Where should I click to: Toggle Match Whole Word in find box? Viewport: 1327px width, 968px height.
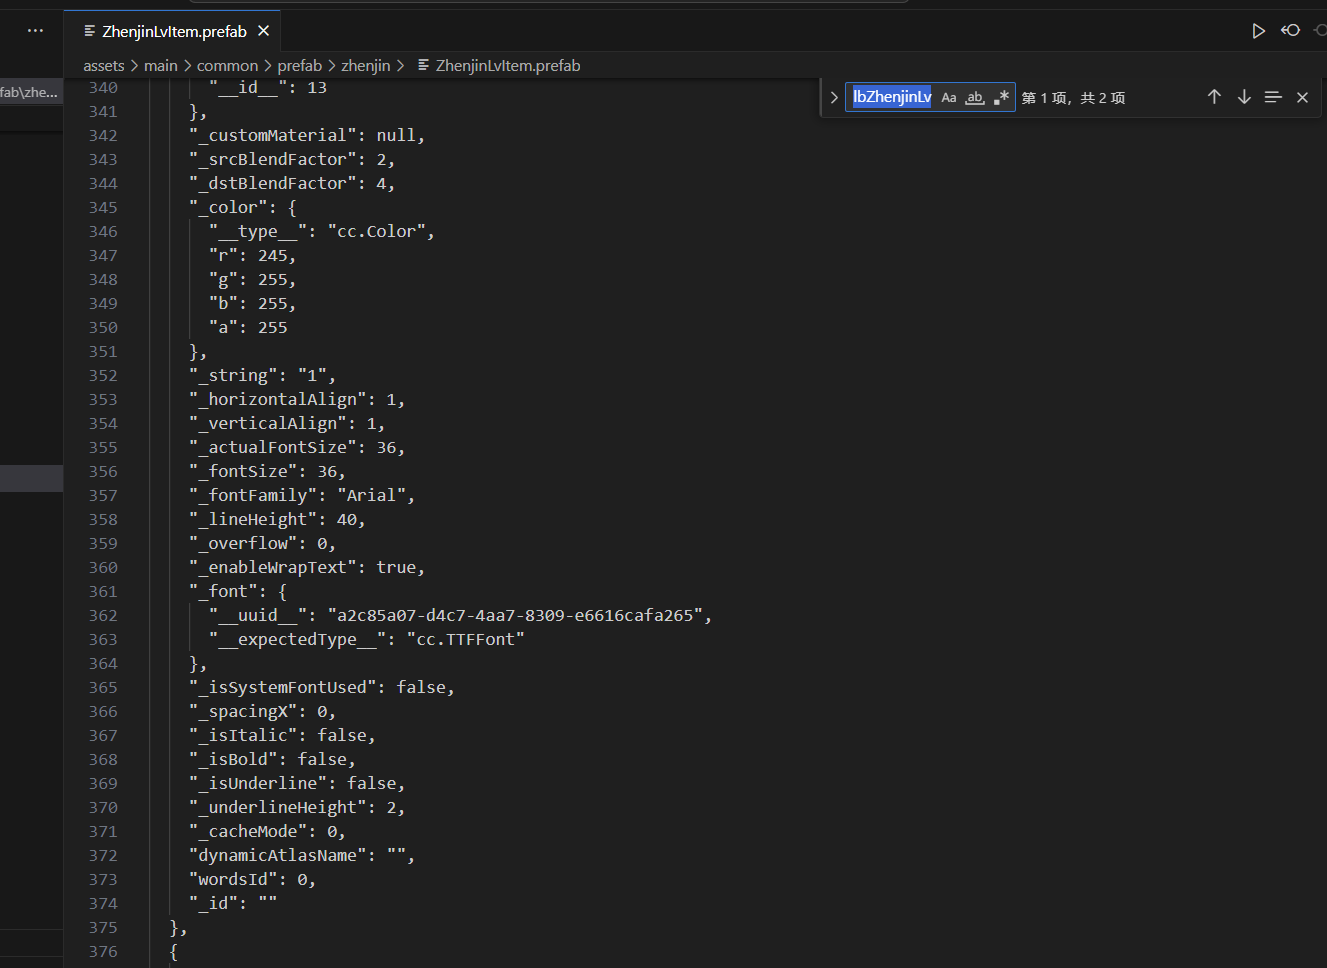(975, 97)
